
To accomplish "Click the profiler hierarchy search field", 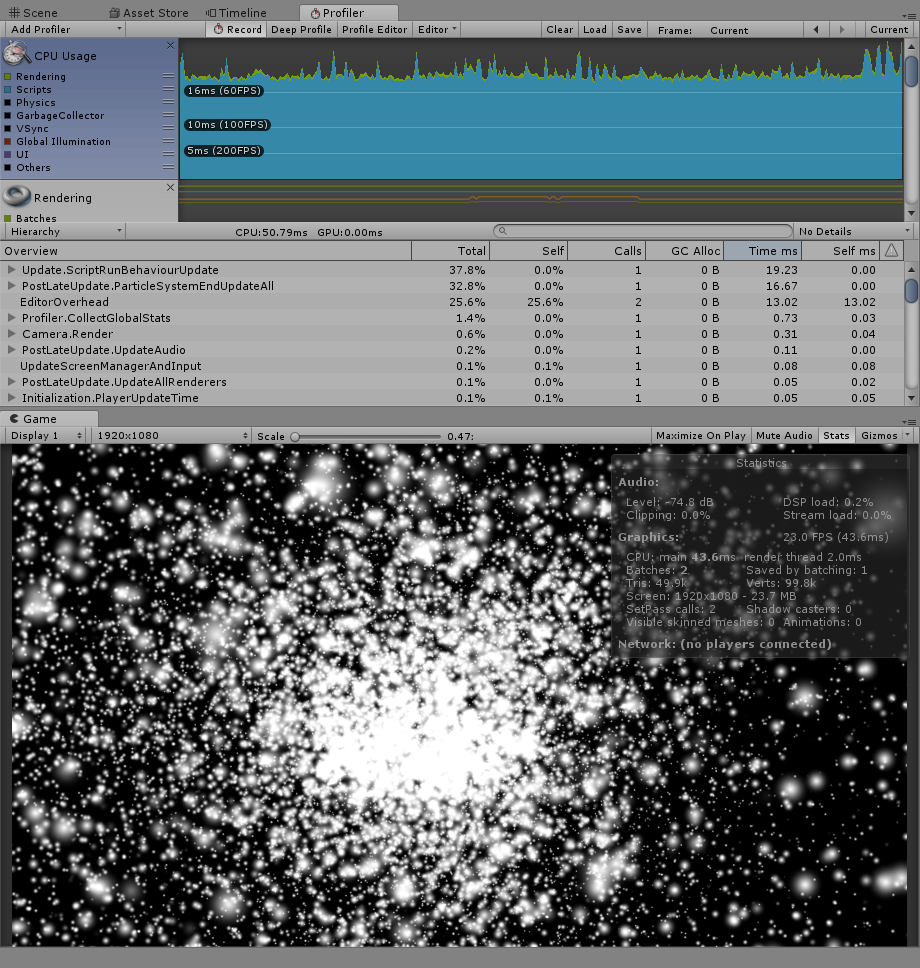I will point(643,231).
